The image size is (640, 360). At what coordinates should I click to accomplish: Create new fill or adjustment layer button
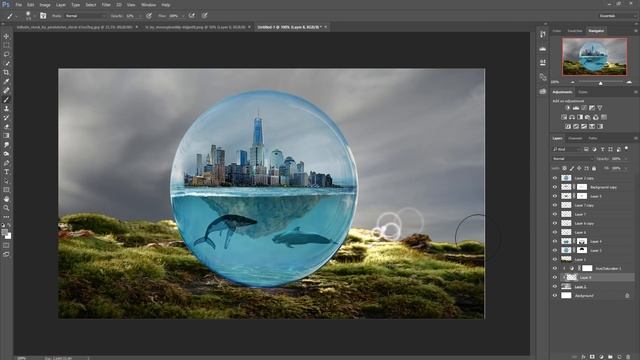click(601, 357)
